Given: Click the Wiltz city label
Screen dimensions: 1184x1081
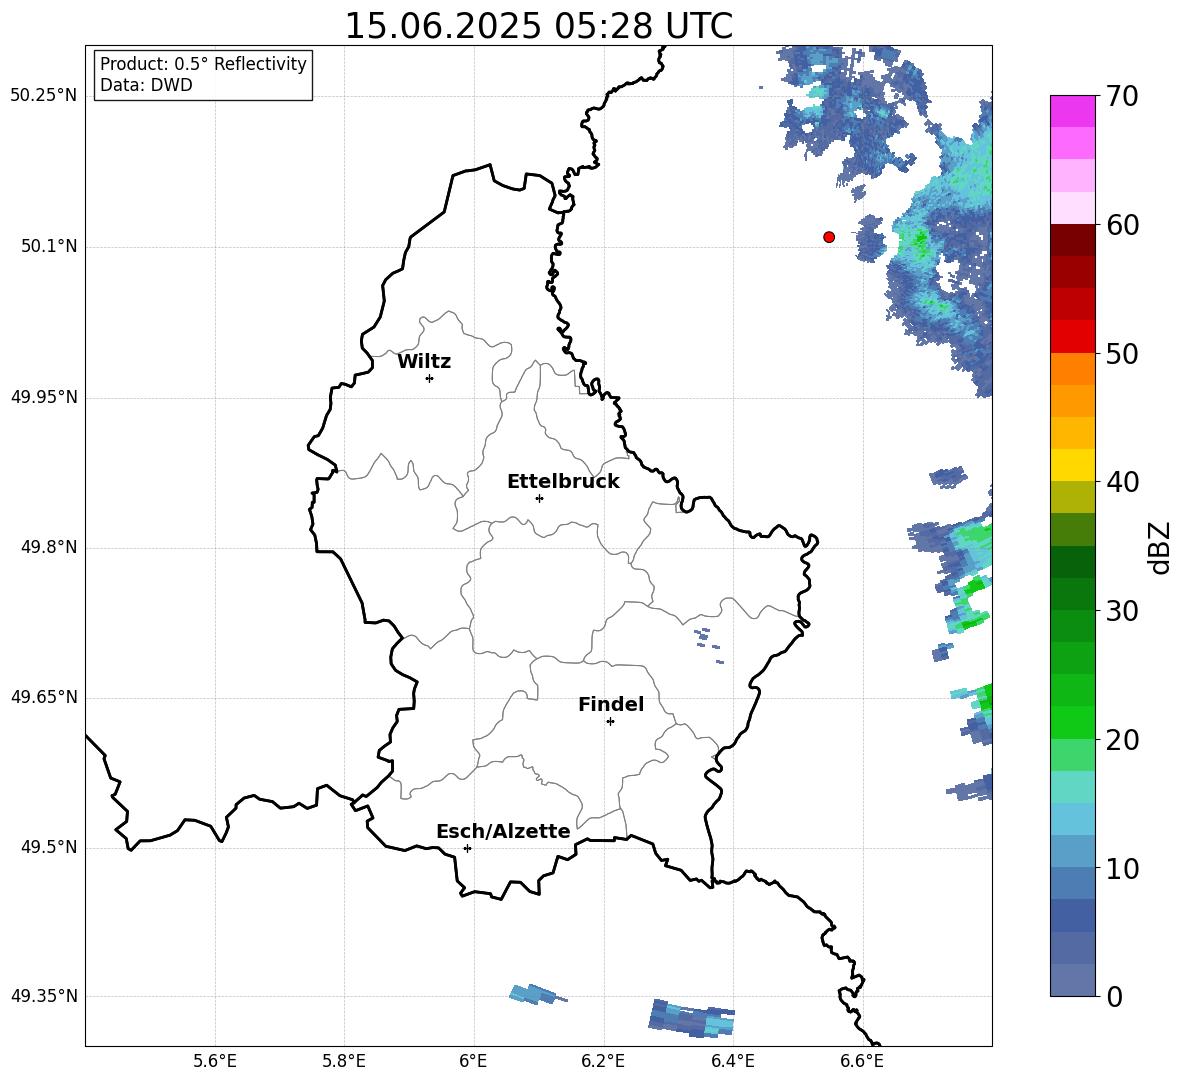Looking at the screenshot, I should coord(424,362).
